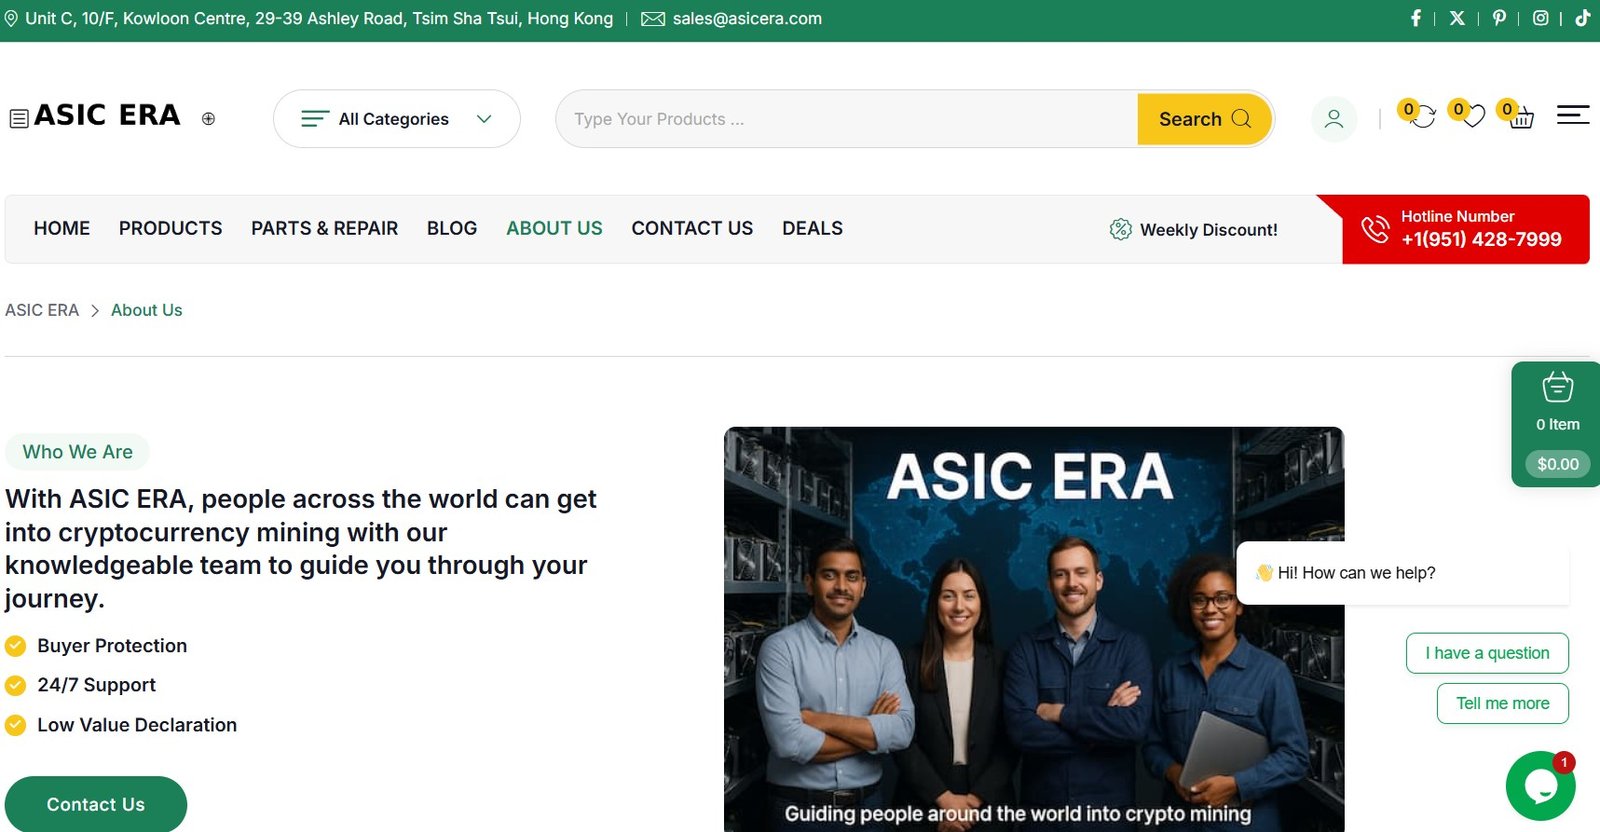
Task: Click the envelope icon beside the email
Action: 653,19
